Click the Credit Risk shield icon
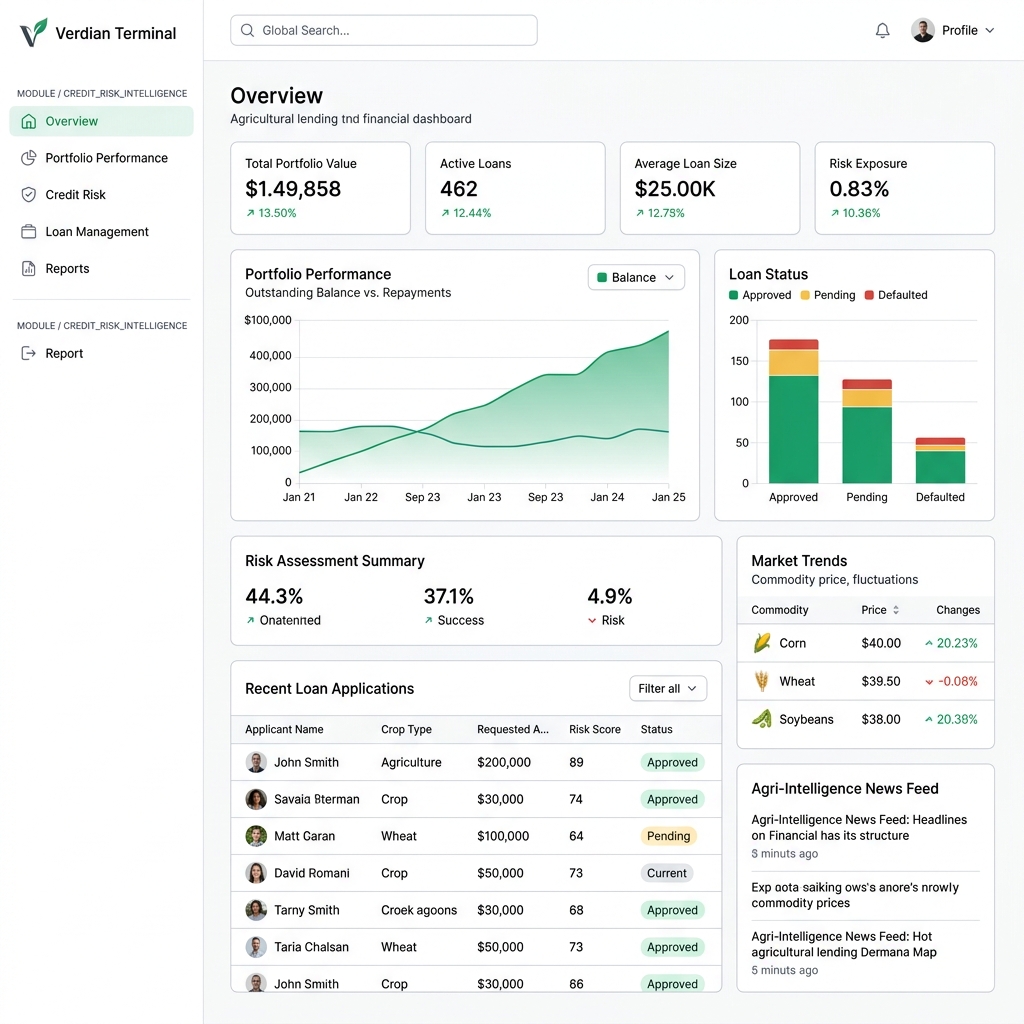The image size is (1024, 1024). coord(29,195)
